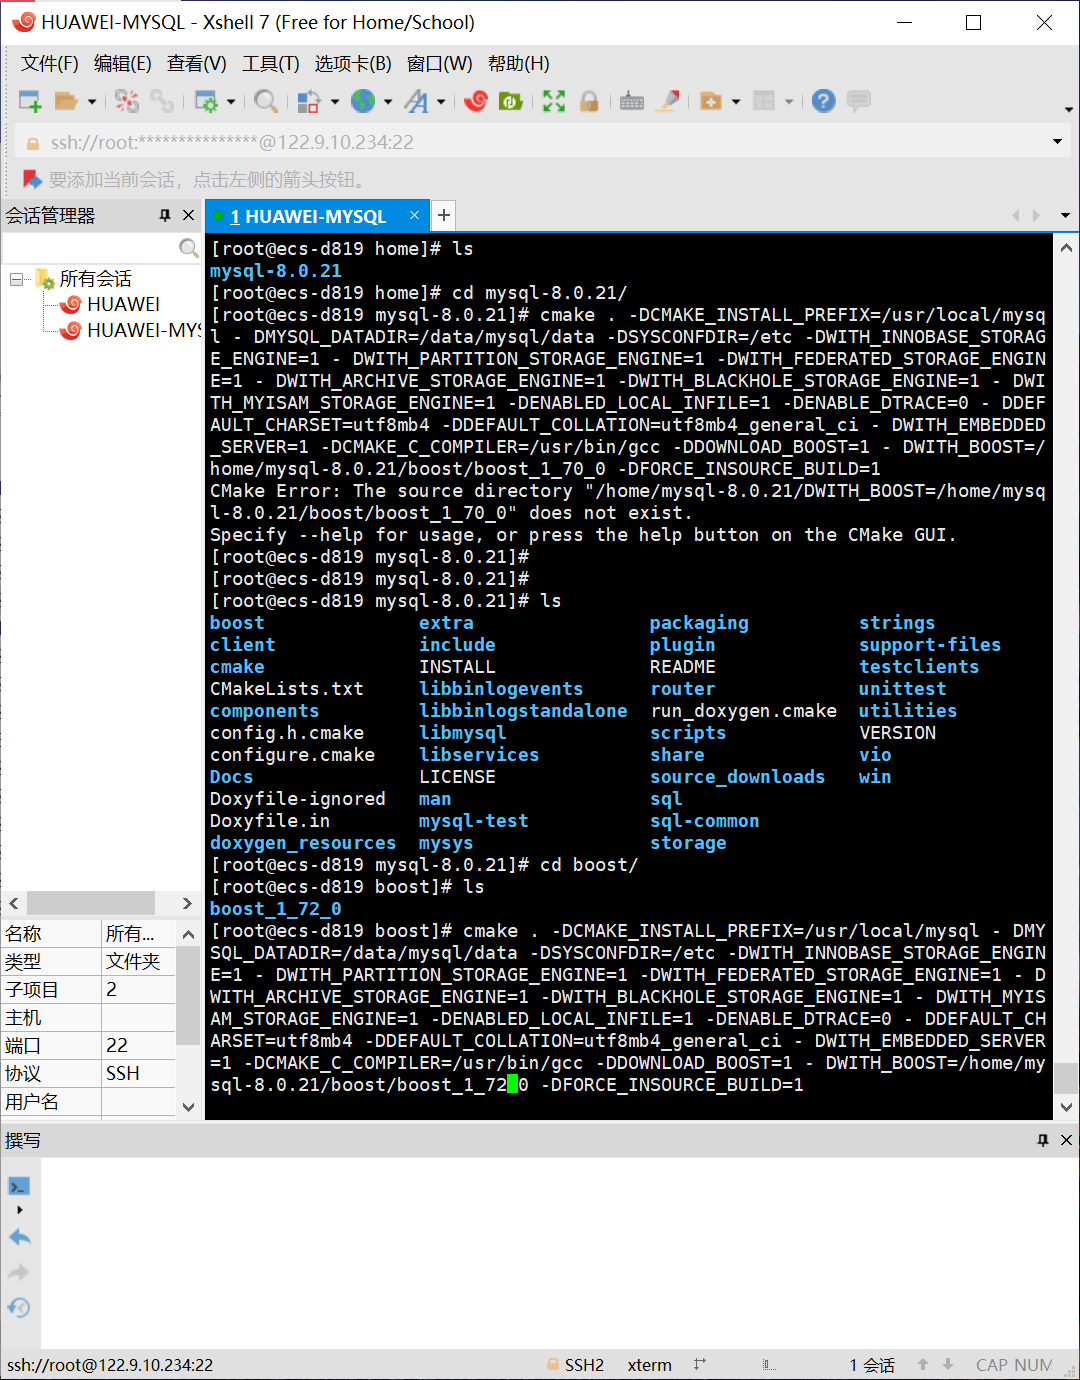This screenshot has height=1380, width=1080.
Task: Expand the dropdown next to Properties icon
Action: (x=231, y=101)
